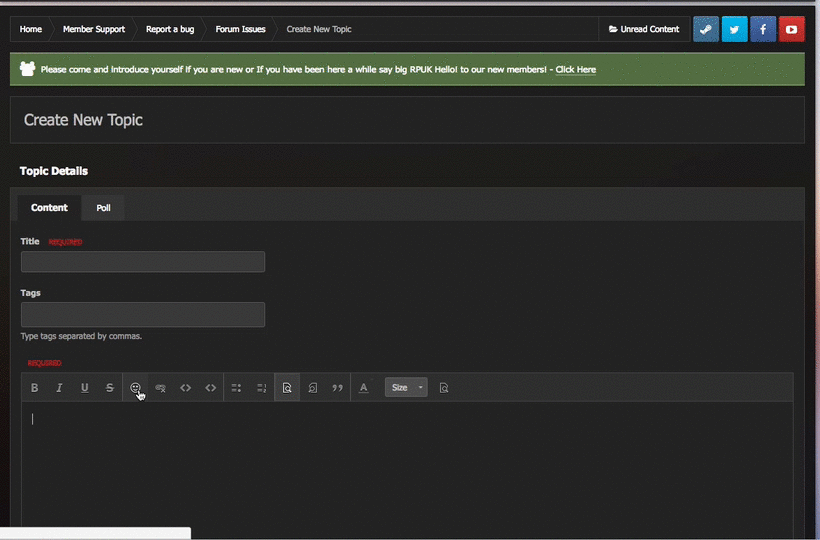Viewport: 820px width, 540px height.
Task: Focus the Tags input field
Action: tap(143, 314)
